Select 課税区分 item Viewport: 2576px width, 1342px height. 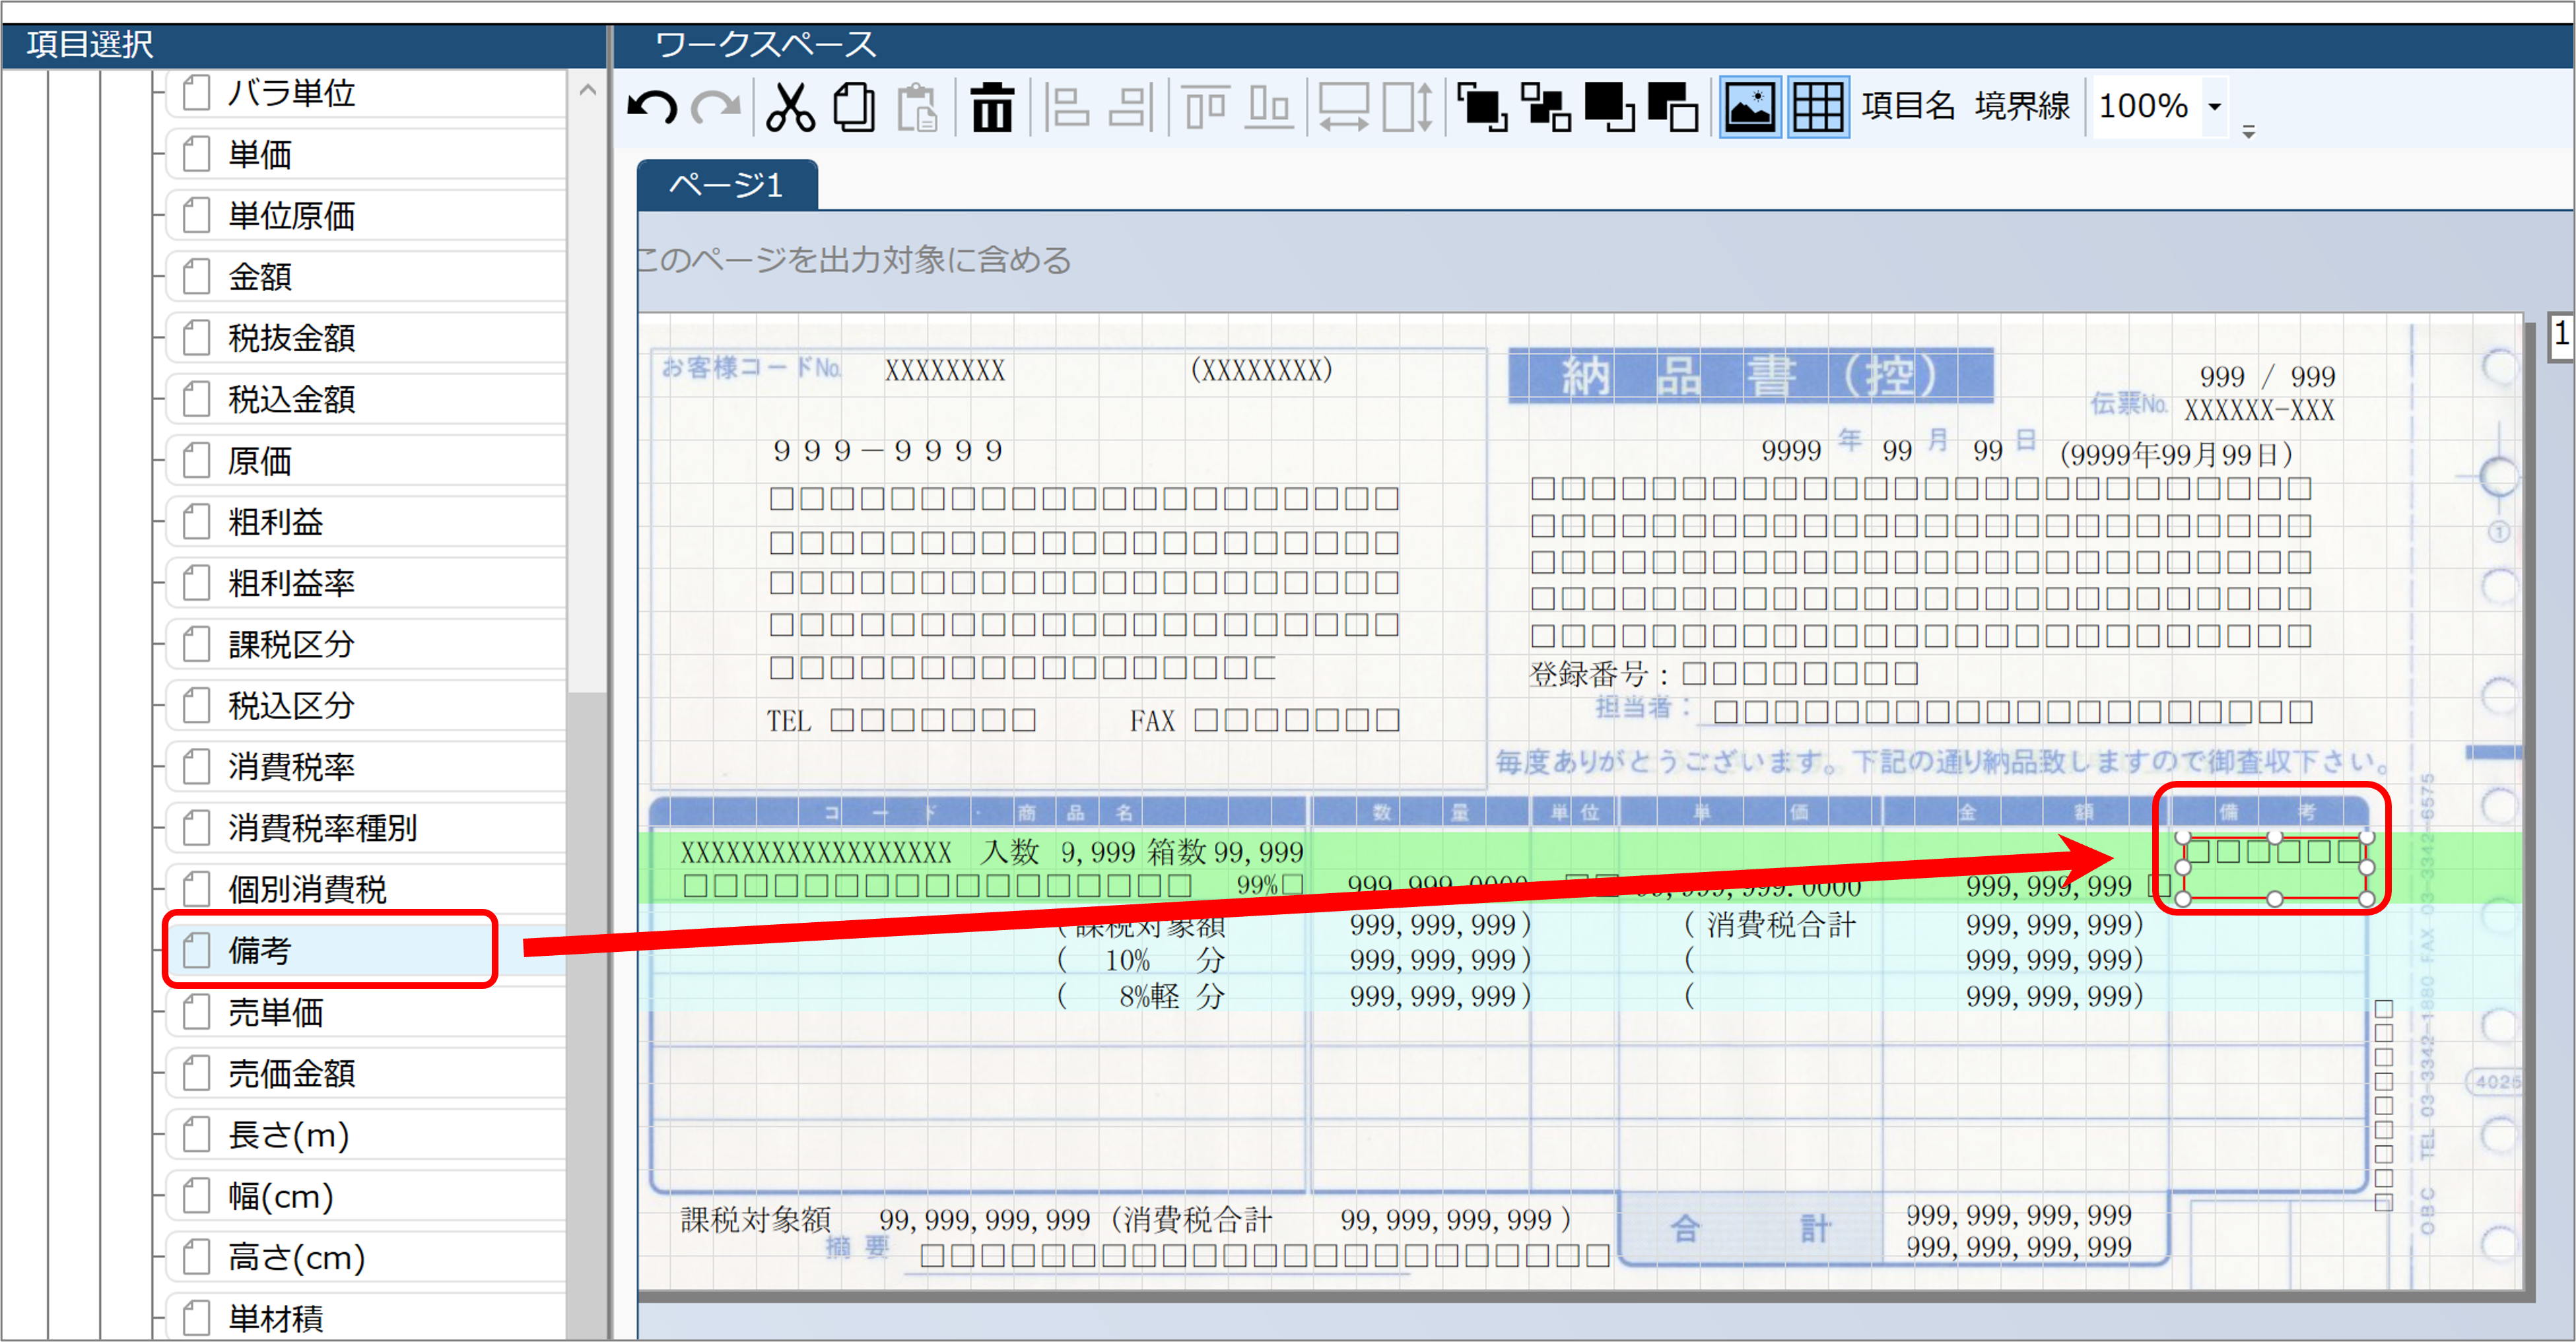coord(366,644)
